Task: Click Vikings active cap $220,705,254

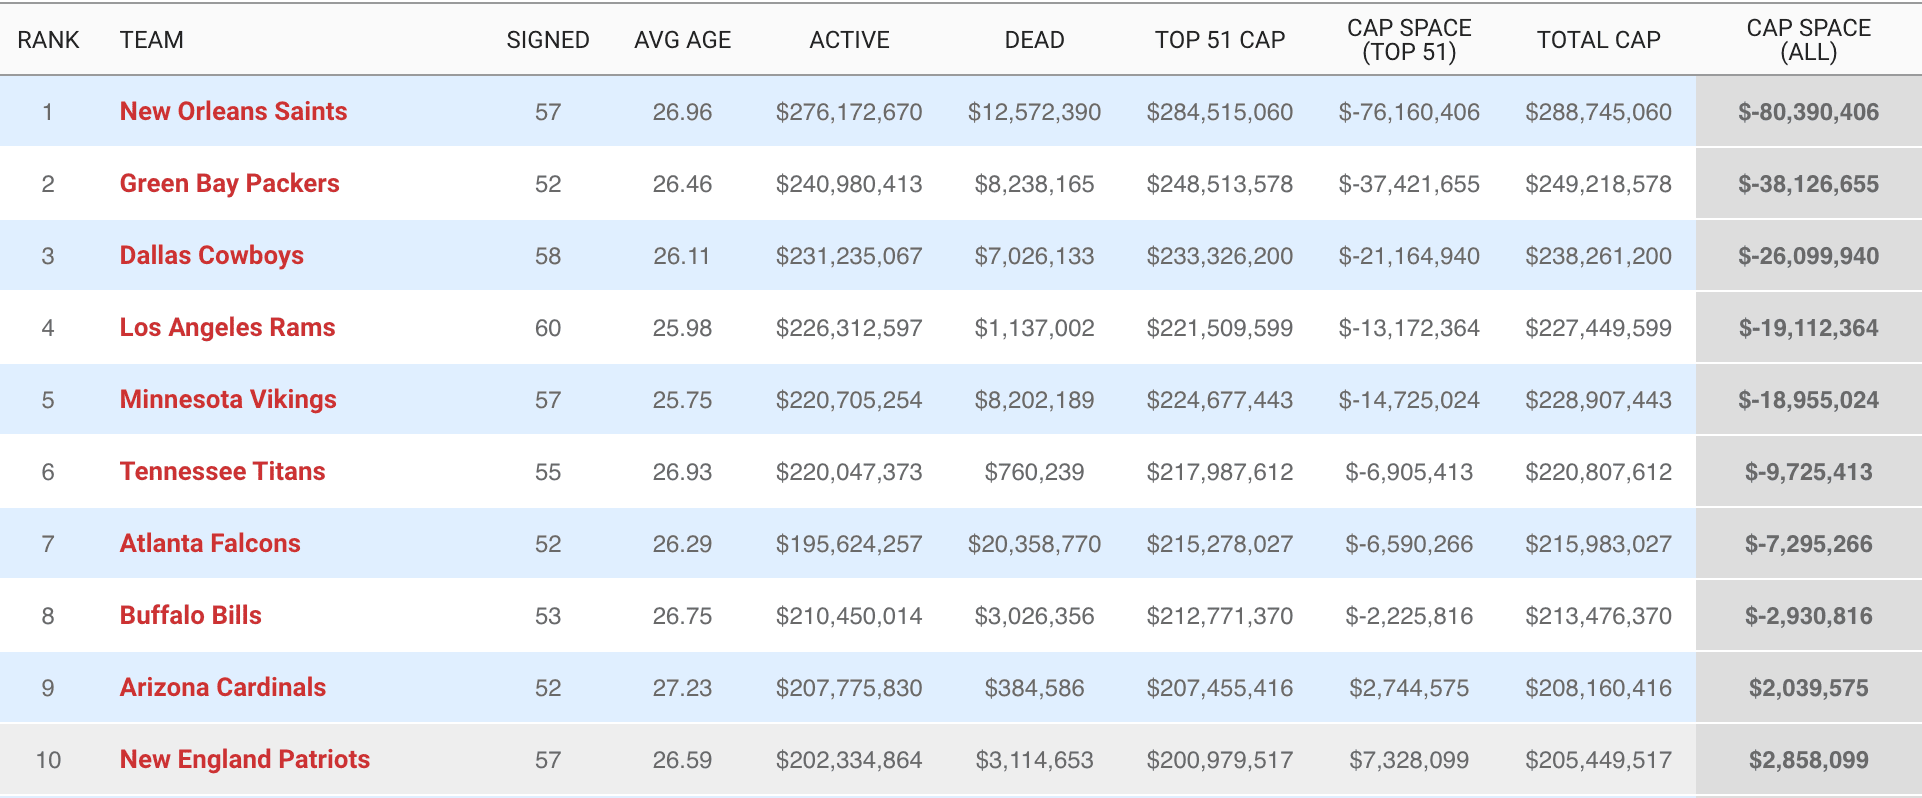Action: point(849,400)
